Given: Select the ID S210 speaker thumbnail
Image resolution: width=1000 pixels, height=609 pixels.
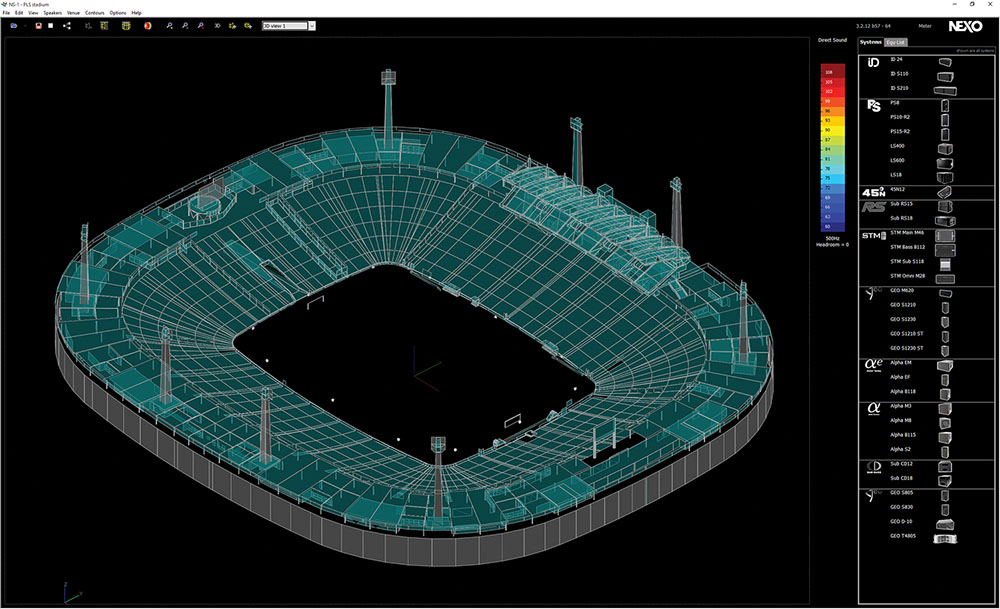Looking at the screenshot, I should click(945, 91).
